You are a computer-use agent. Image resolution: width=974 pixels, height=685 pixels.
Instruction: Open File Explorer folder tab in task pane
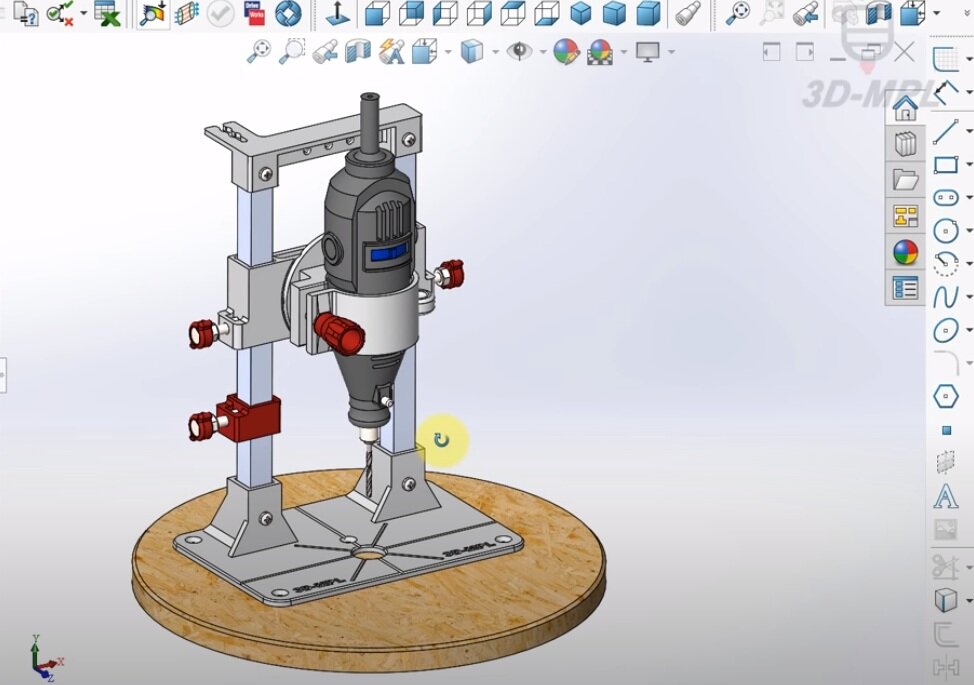tap(905, 180)
